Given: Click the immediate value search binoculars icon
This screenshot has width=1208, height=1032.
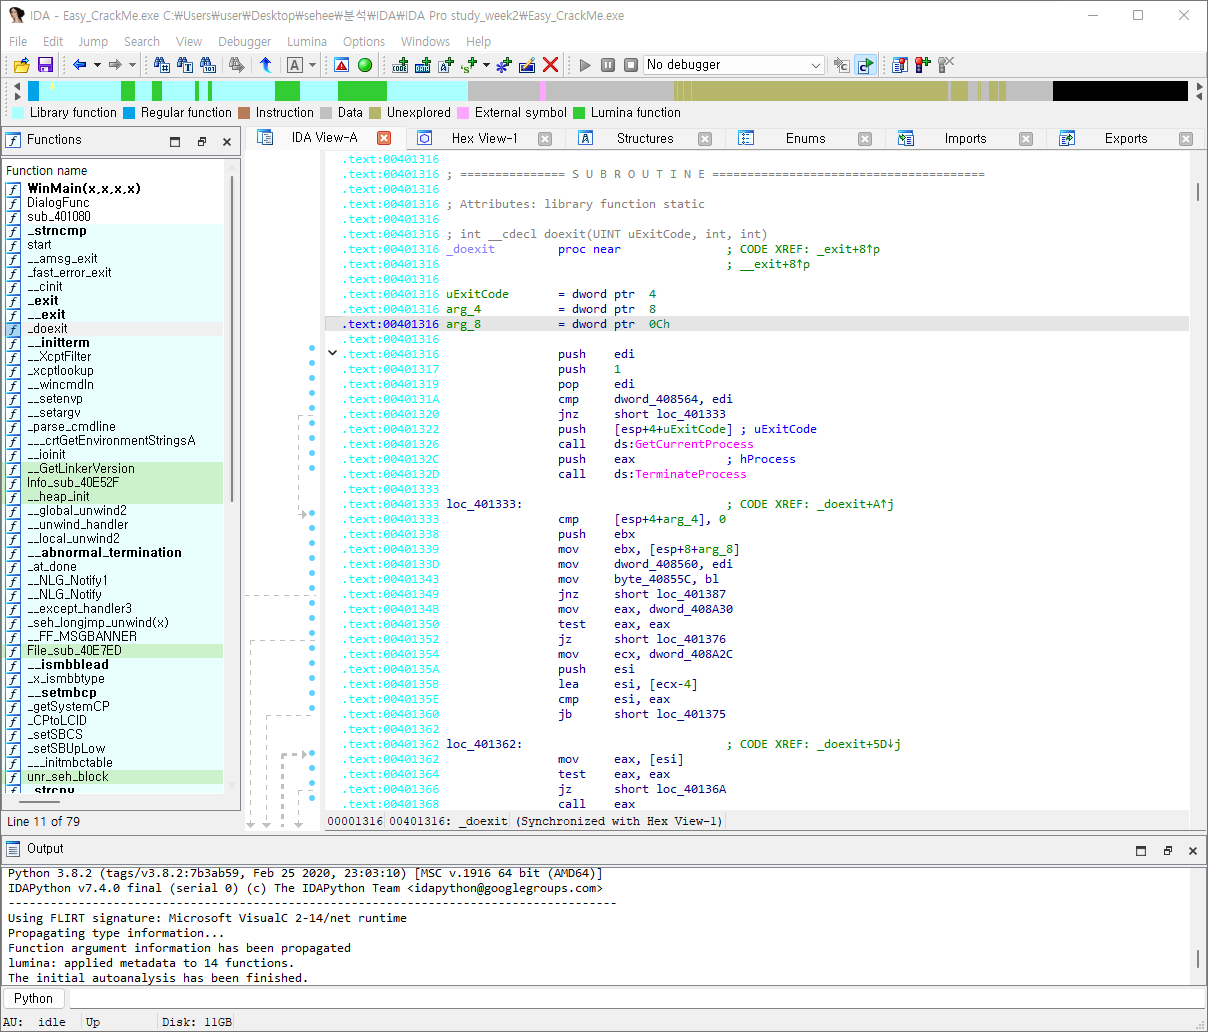Looking at the screenshot, I should (162, 65).
